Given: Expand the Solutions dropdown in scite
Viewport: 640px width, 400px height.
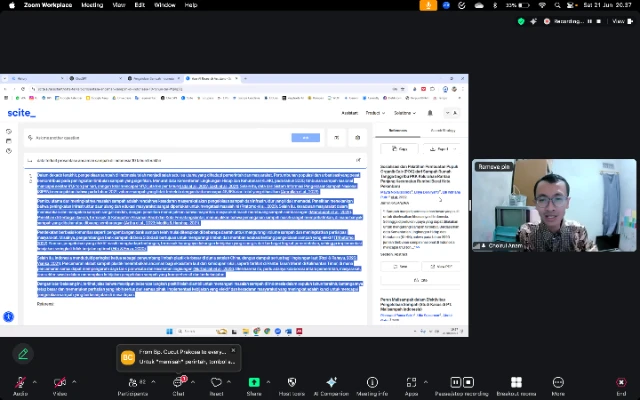Looking at the screenshot, I should coord(405,113).
